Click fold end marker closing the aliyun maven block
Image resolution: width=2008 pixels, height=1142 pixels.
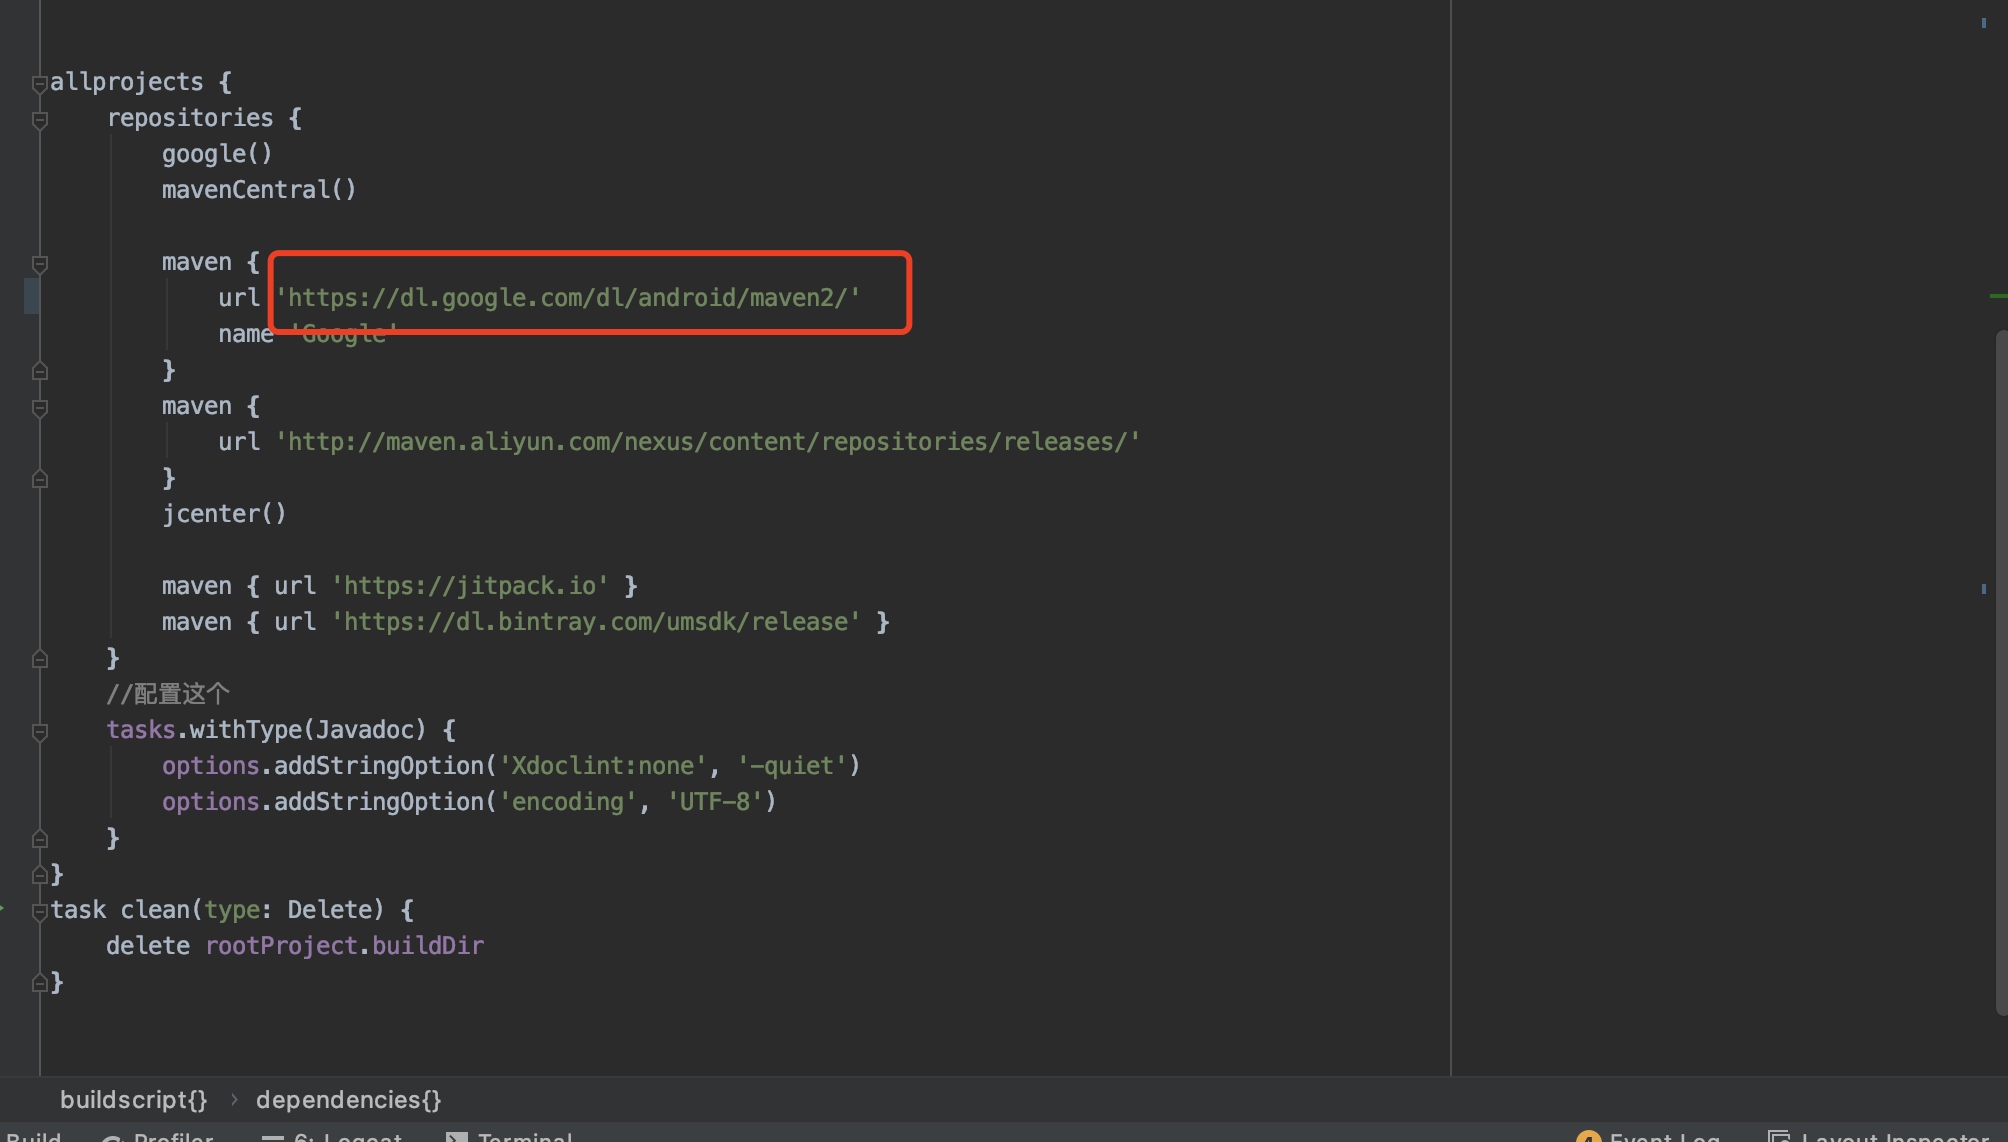(40, 479)
